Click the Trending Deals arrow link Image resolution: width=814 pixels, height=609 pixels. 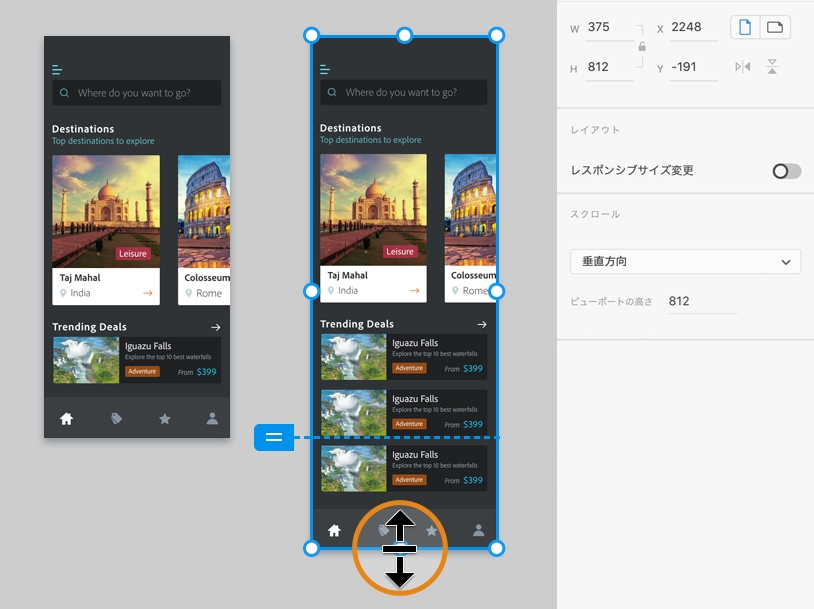(x=482, y=324)
